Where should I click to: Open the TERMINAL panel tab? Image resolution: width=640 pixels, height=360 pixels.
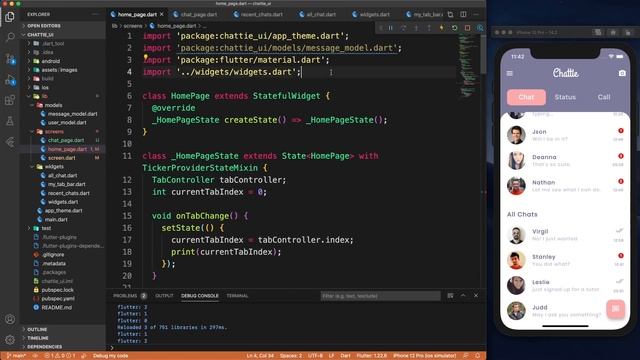point(237,296)
